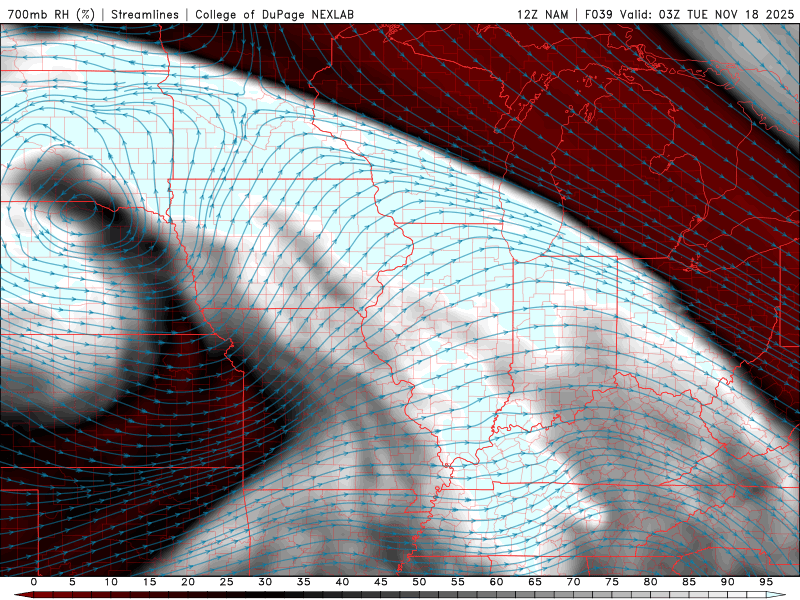The image size is (800, 600).
Task: Click the "45" colorbar scale label
Action: pos(381,582)
